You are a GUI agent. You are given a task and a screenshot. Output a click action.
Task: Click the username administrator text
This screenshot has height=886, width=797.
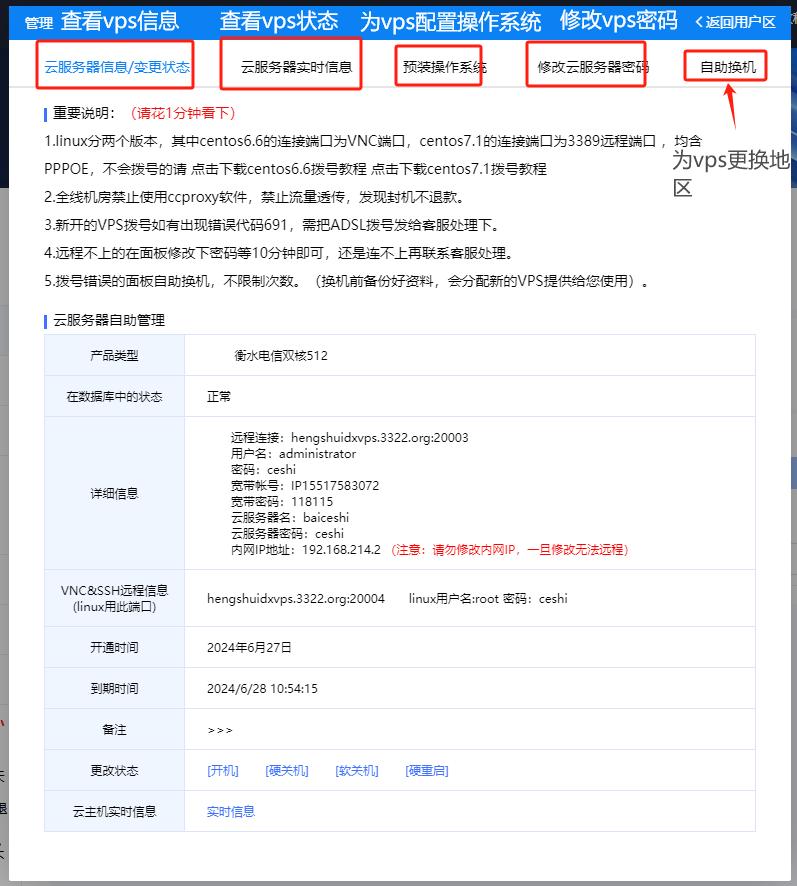317,454
